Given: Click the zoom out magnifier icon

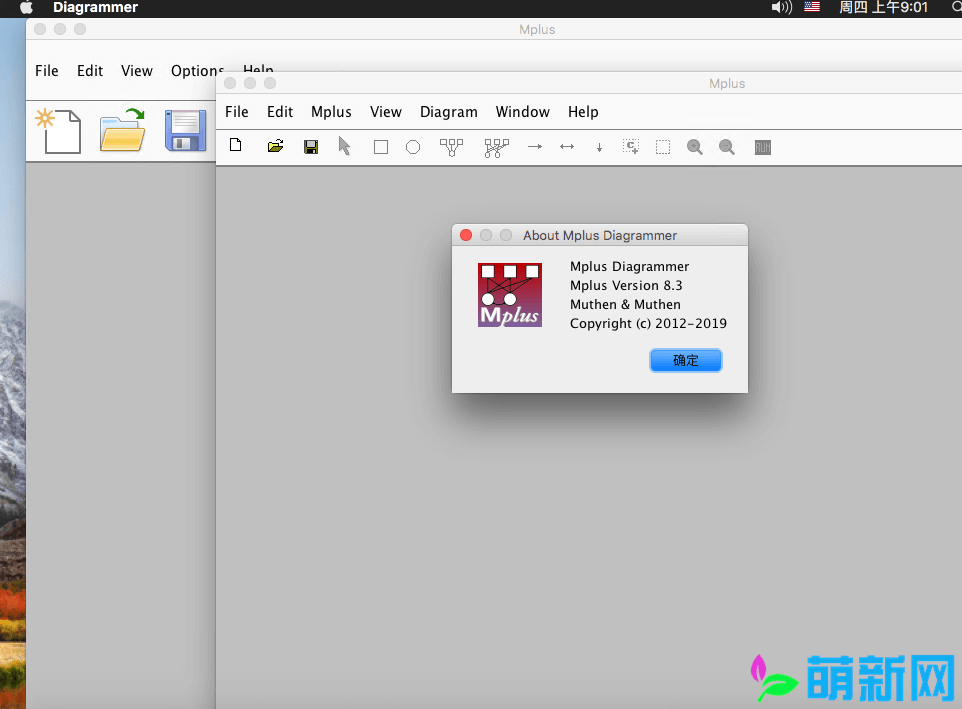Looking at the screenshot, I should tap(727, 147).
